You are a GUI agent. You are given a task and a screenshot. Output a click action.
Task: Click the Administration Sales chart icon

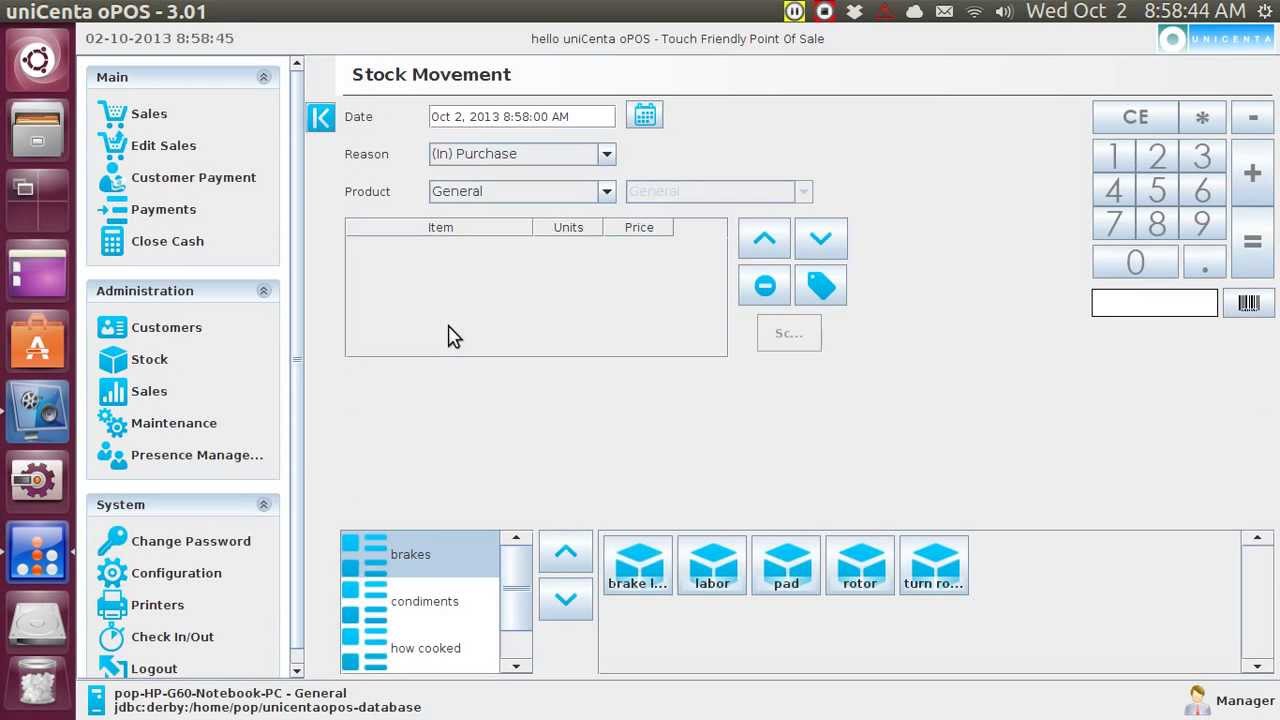click(113, 392)
